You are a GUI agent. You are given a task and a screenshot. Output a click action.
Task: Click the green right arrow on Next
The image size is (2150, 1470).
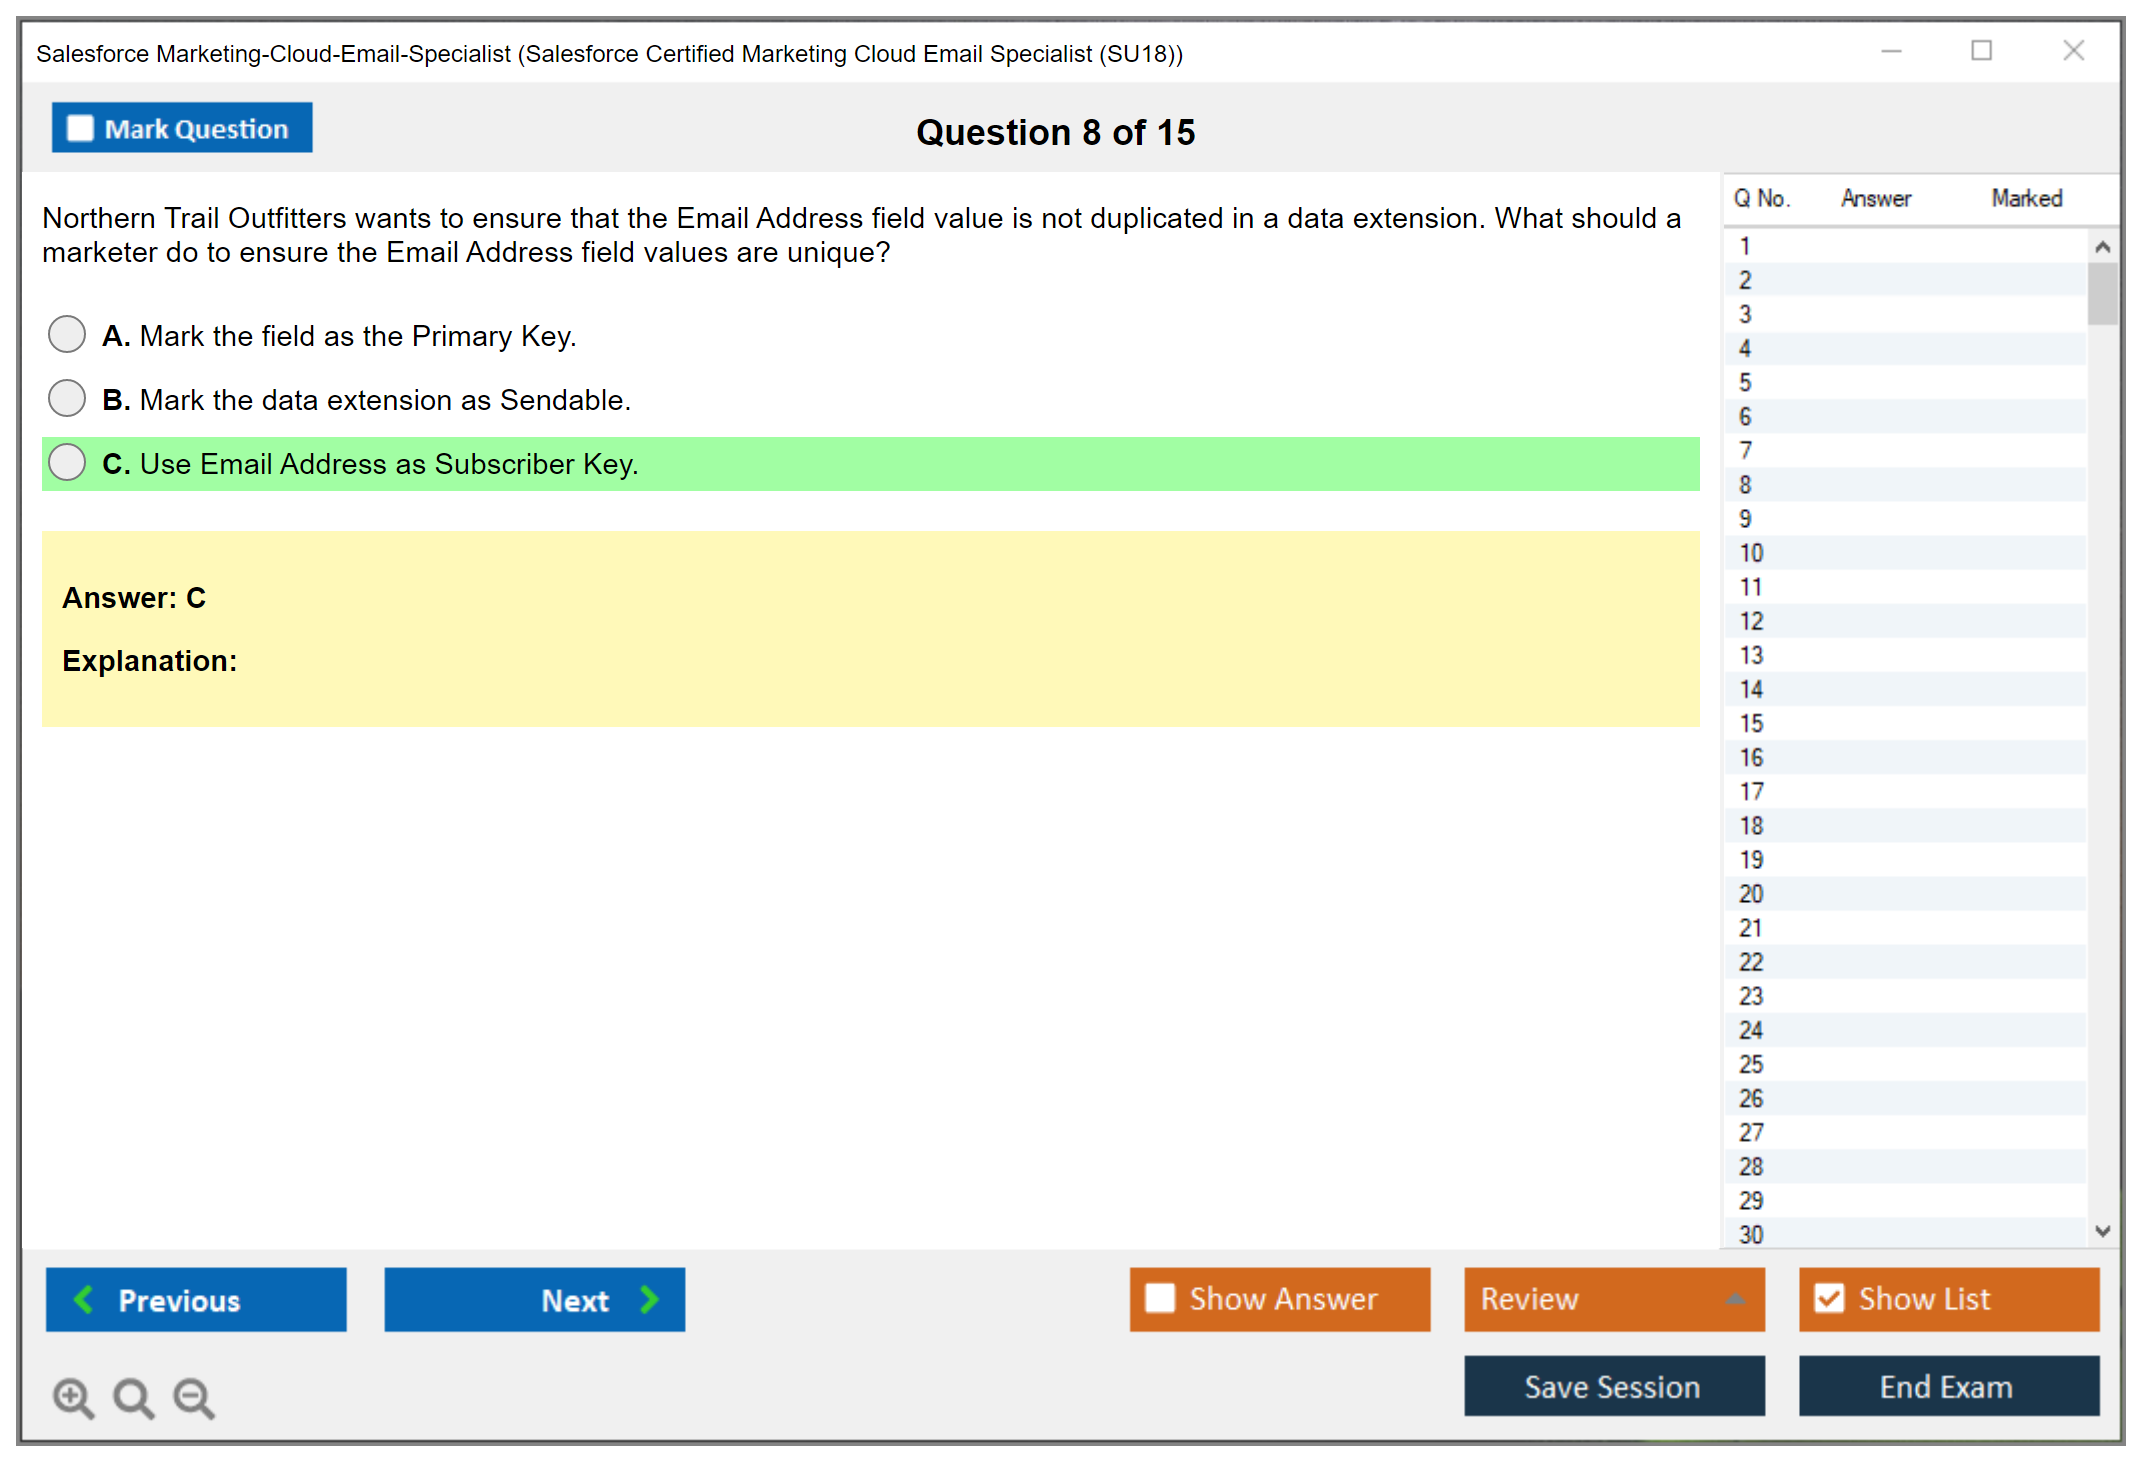(x=650, y=1299)
